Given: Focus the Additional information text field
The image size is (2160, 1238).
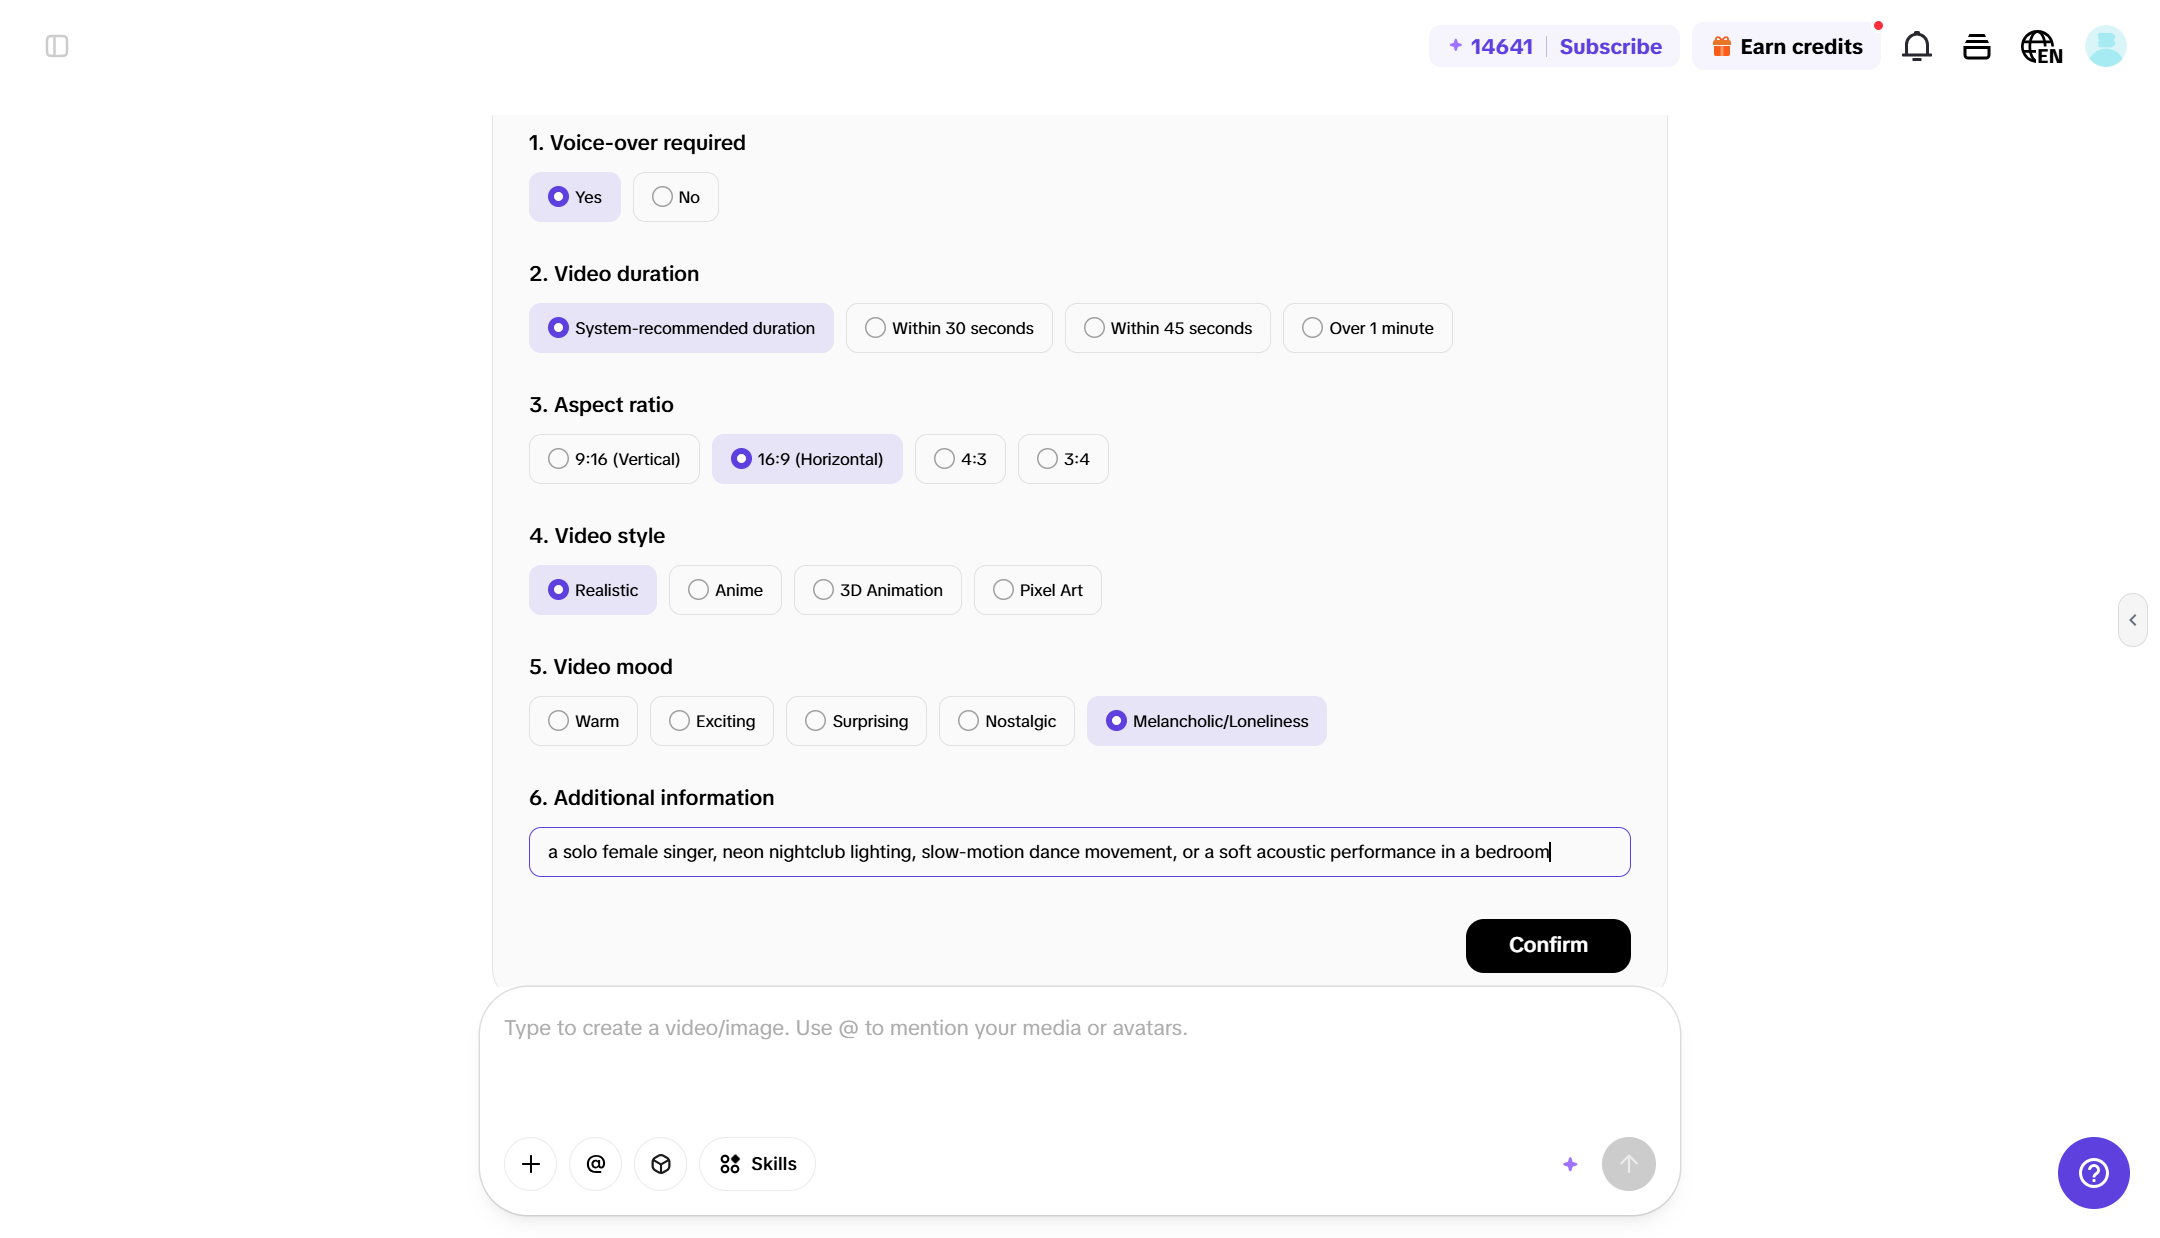Looking at the screenshot, I should [1080, 852].
